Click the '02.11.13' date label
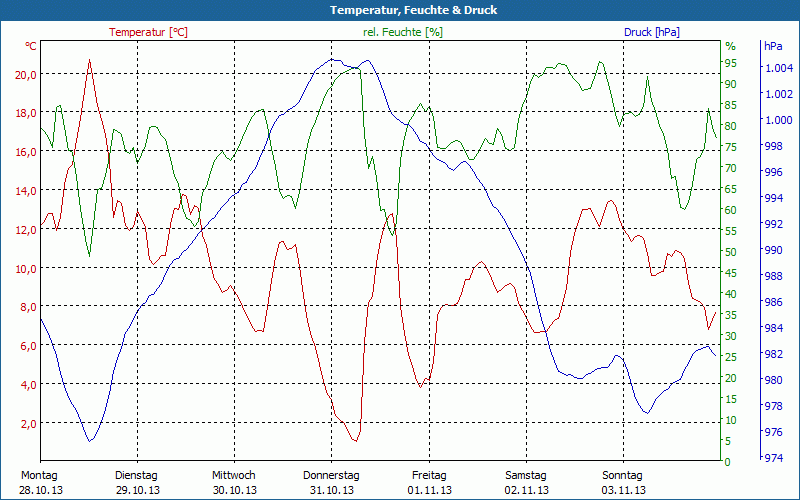The height and width of the screenshot is (500, 800). 527,490
